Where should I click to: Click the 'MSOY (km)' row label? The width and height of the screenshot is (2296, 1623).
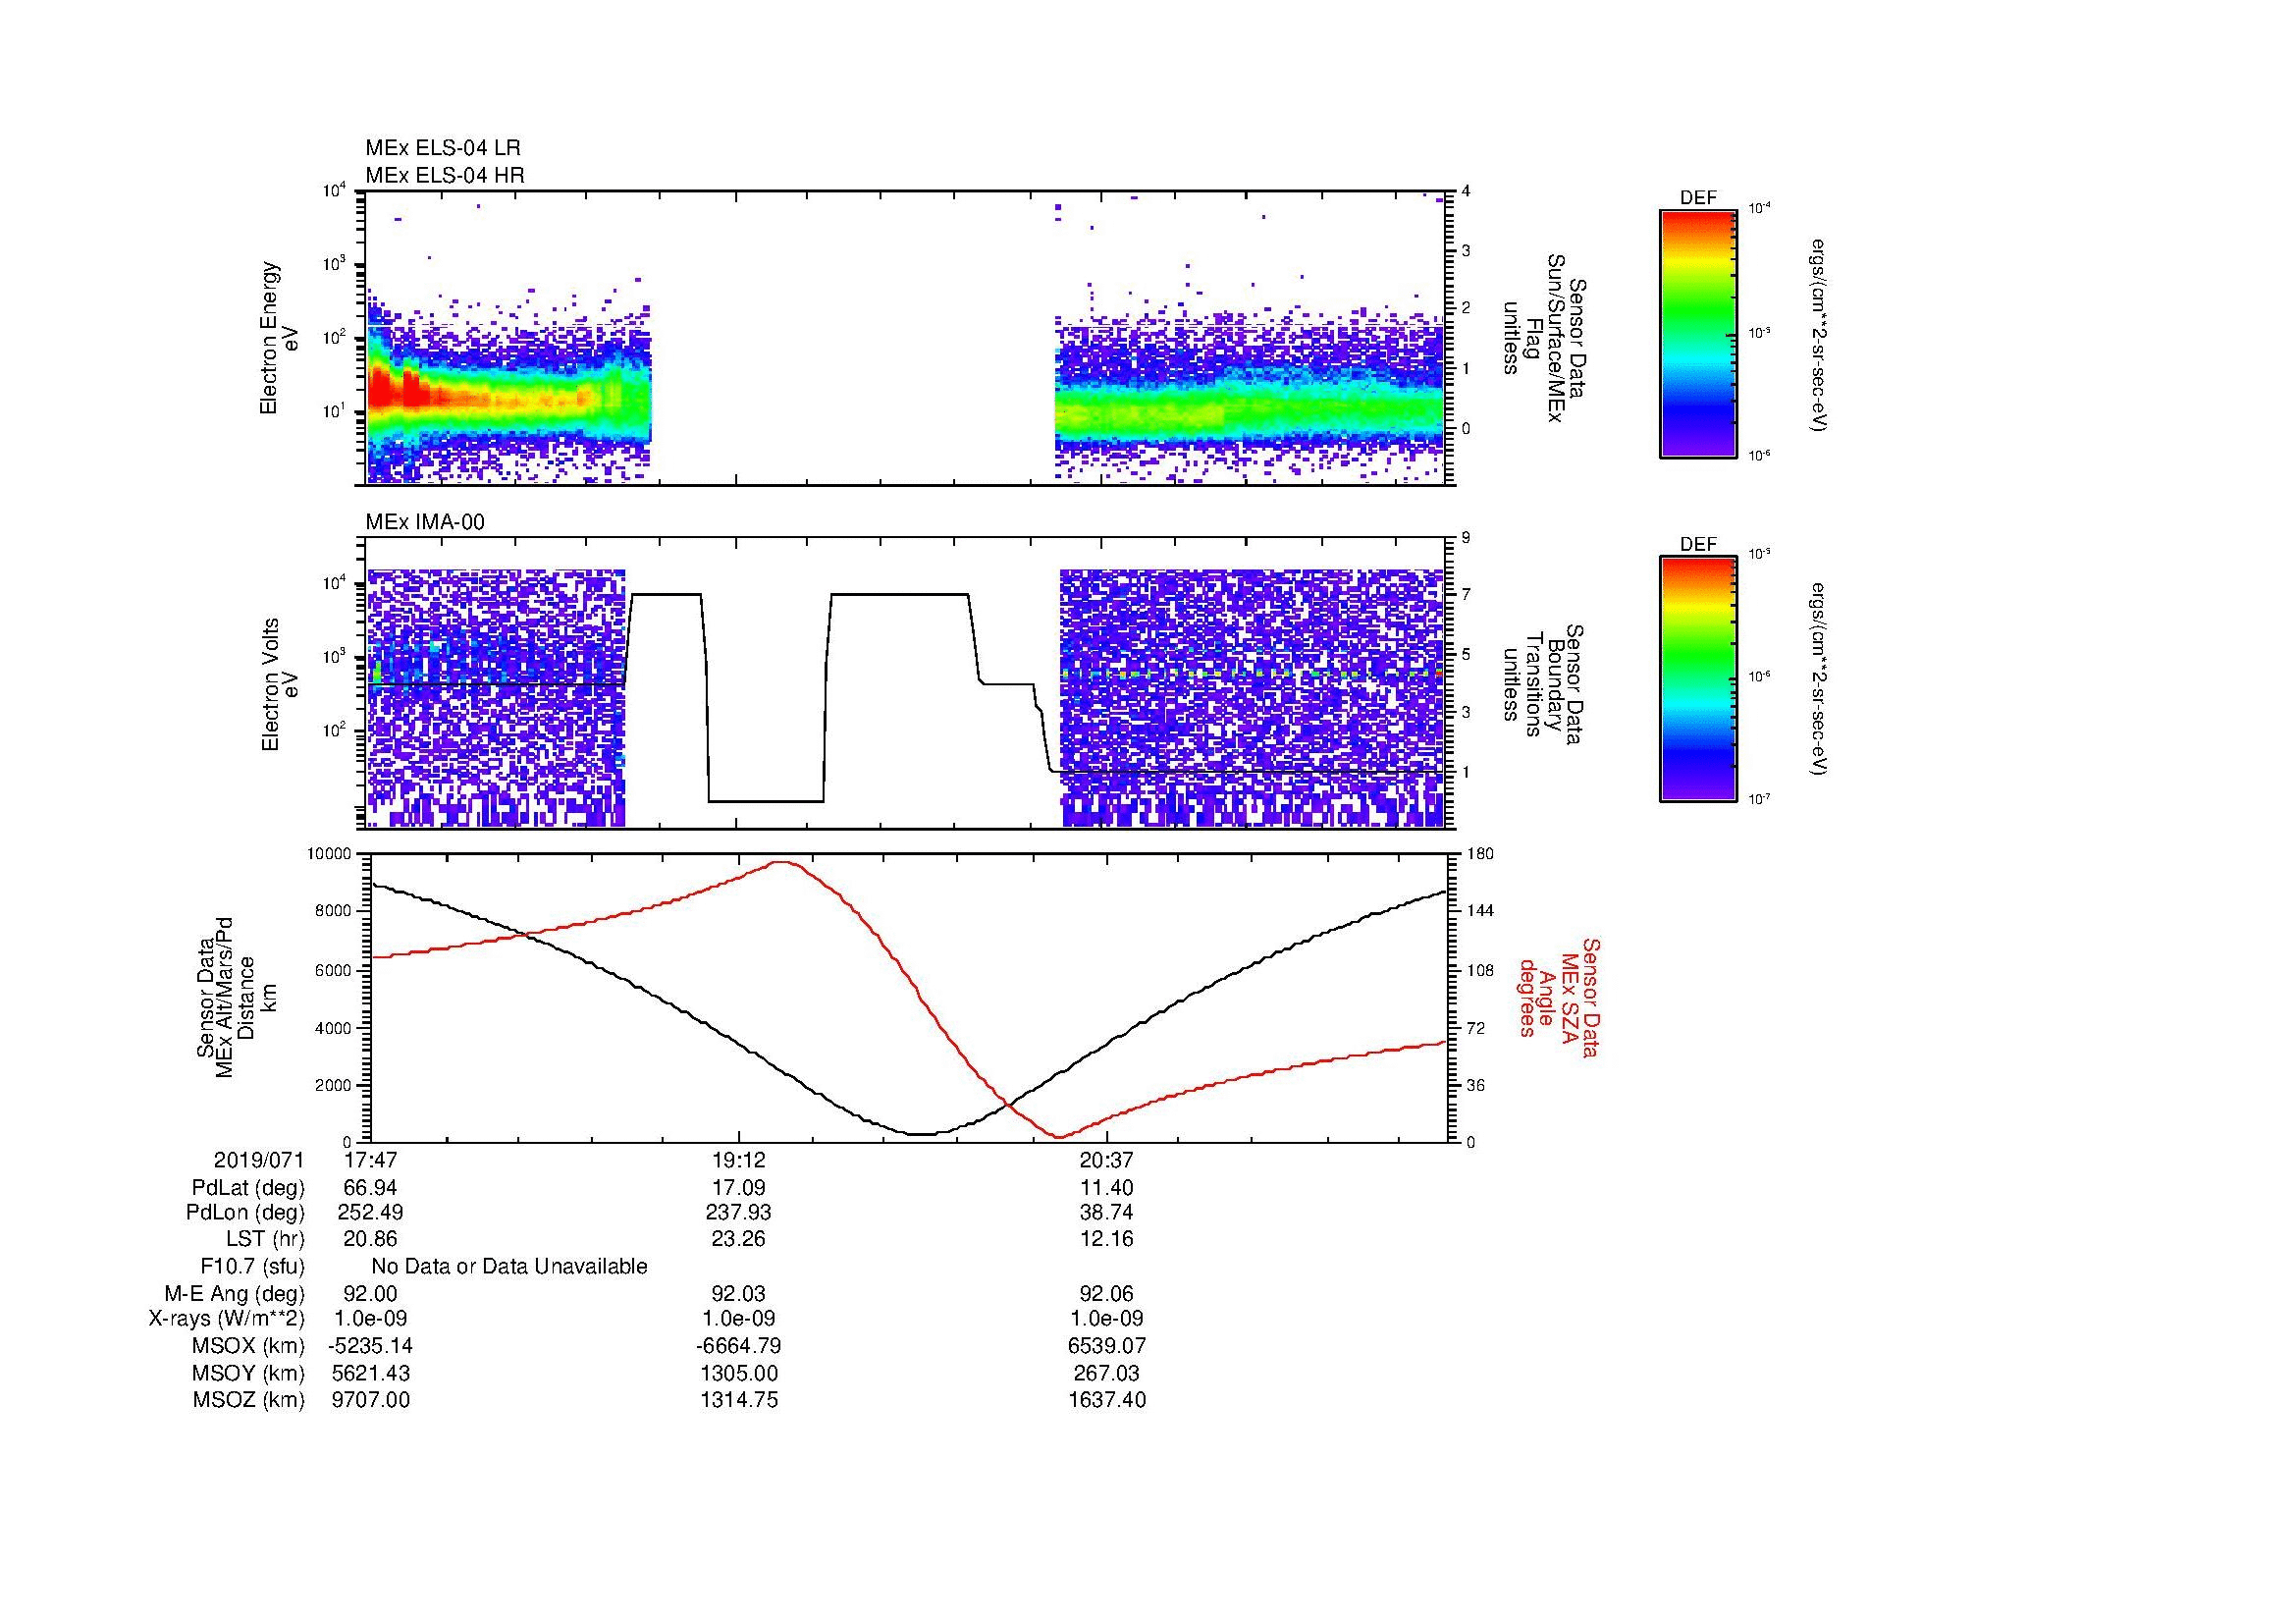coord(249,1373)
